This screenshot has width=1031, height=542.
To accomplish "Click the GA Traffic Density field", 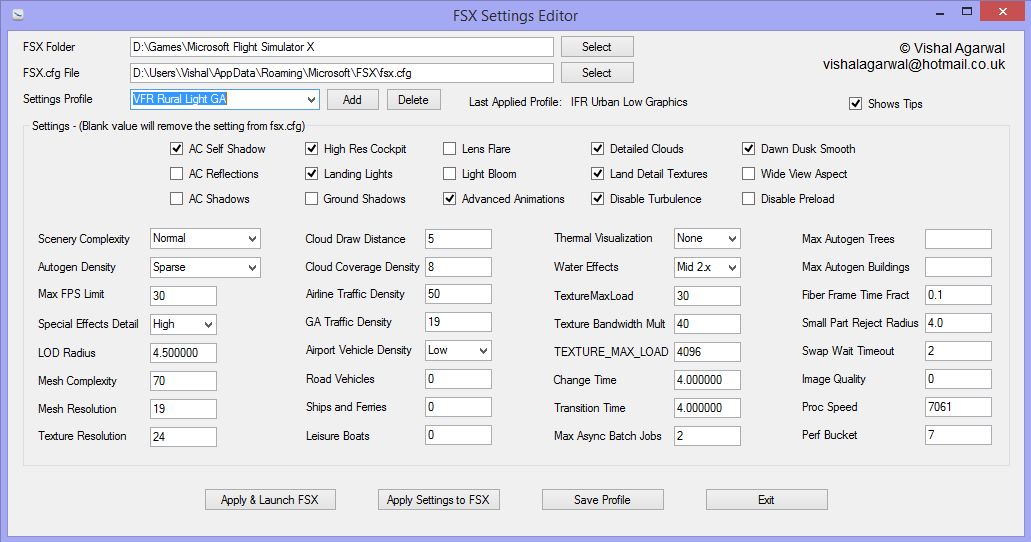I will click(458, 322).
